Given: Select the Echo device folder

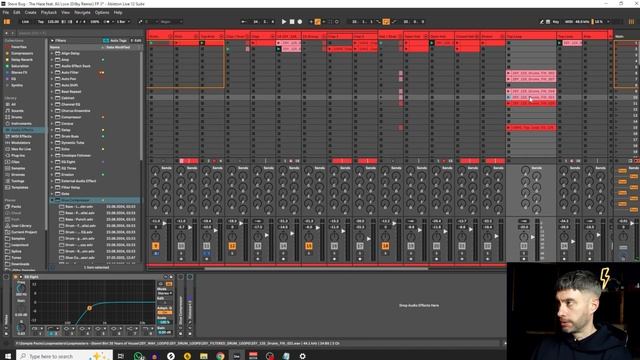Looking at the screenshot, I should click(65, 149).
